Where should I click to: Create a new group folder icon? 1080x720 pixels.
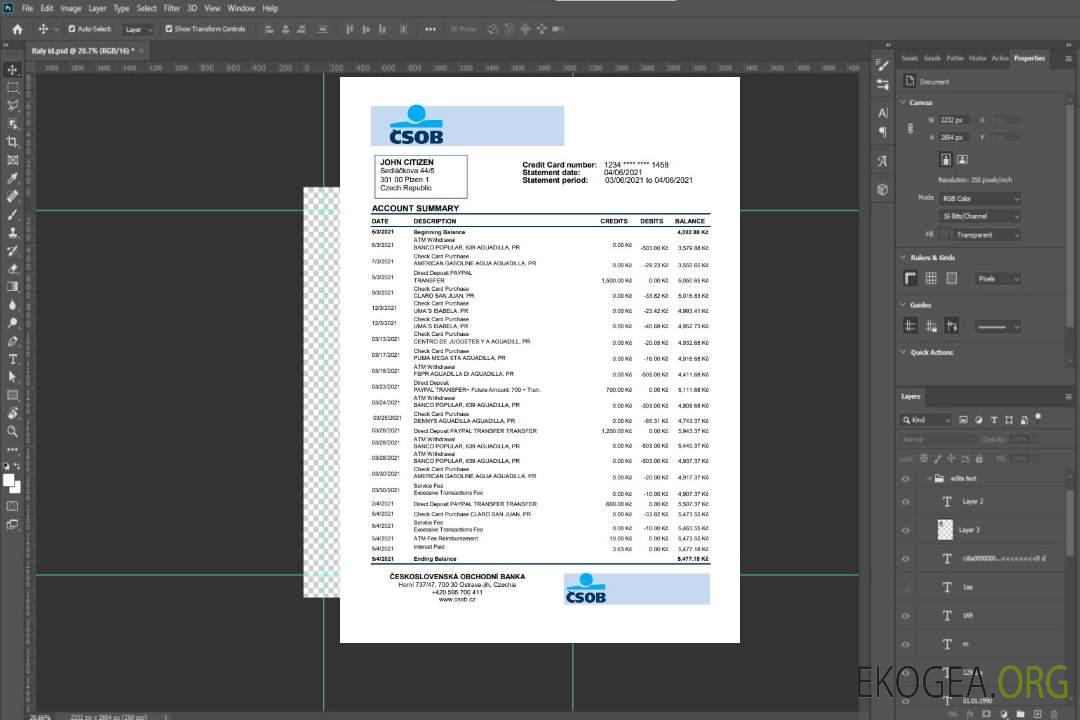tap(1021, 714)
